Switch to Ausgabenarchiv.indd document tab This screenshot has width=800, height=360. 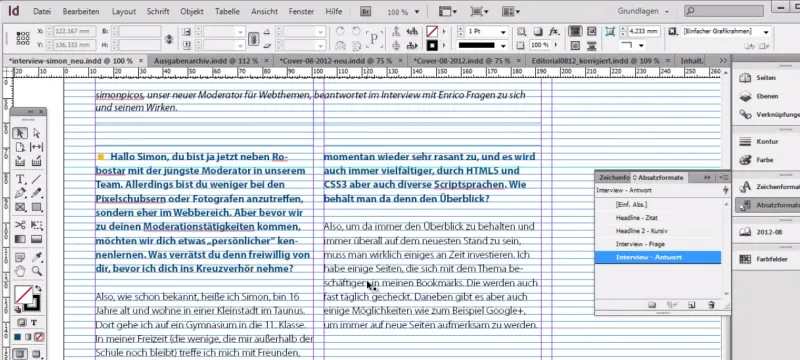205,61
